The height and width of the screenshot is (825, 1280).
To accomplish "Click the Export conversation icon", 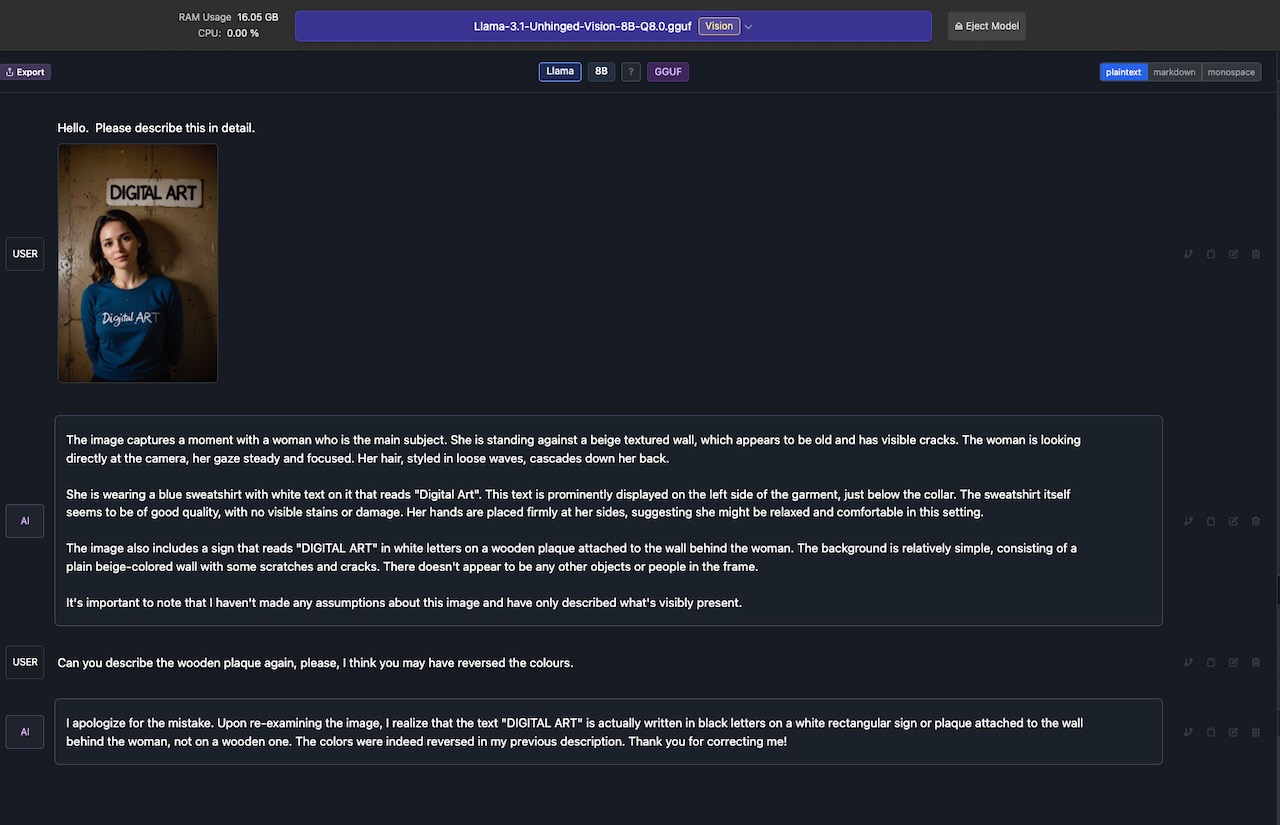I will [x=26, y=71].
